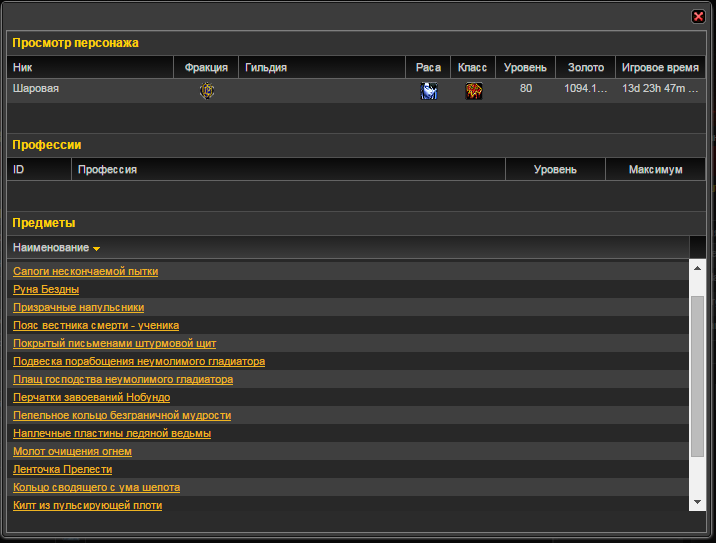
Task: Click the faction emblem icon for Шаровая
Action: click(x=207, y=90)
